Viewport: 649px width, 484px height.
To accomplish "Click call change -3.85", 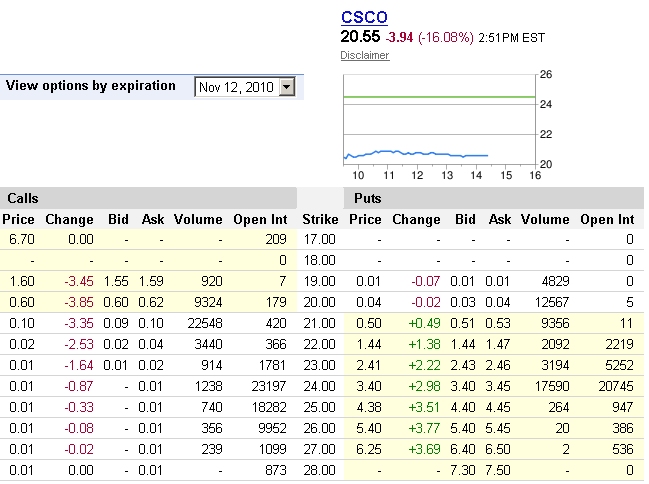I will pos(79,302).
